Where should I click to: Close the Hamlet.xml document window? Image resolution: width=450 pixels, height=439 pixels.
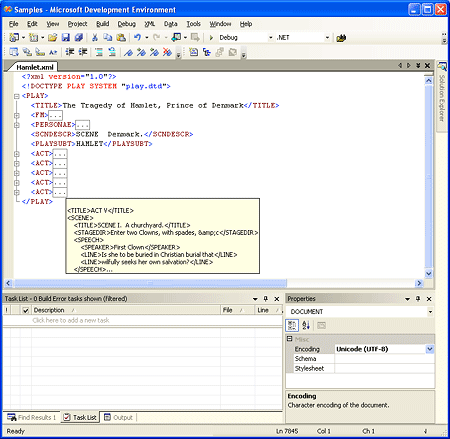(x=428, y=66)
